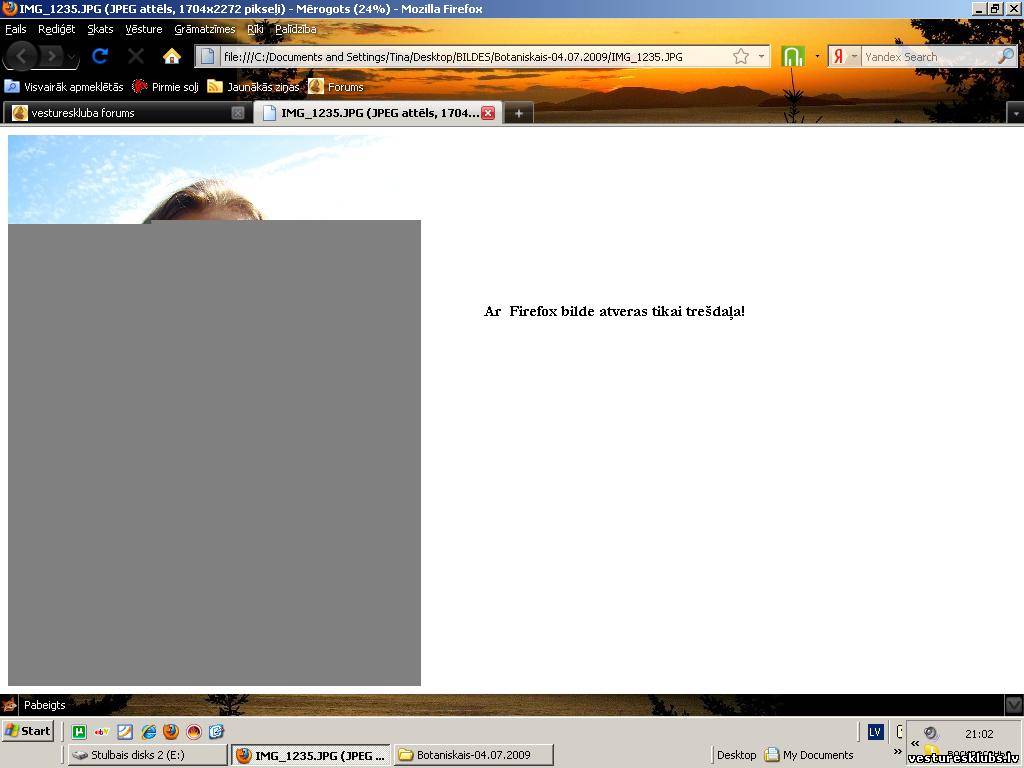Open the Skats menu
Viewport: 1024px width, 768px height.
point(100,29)
